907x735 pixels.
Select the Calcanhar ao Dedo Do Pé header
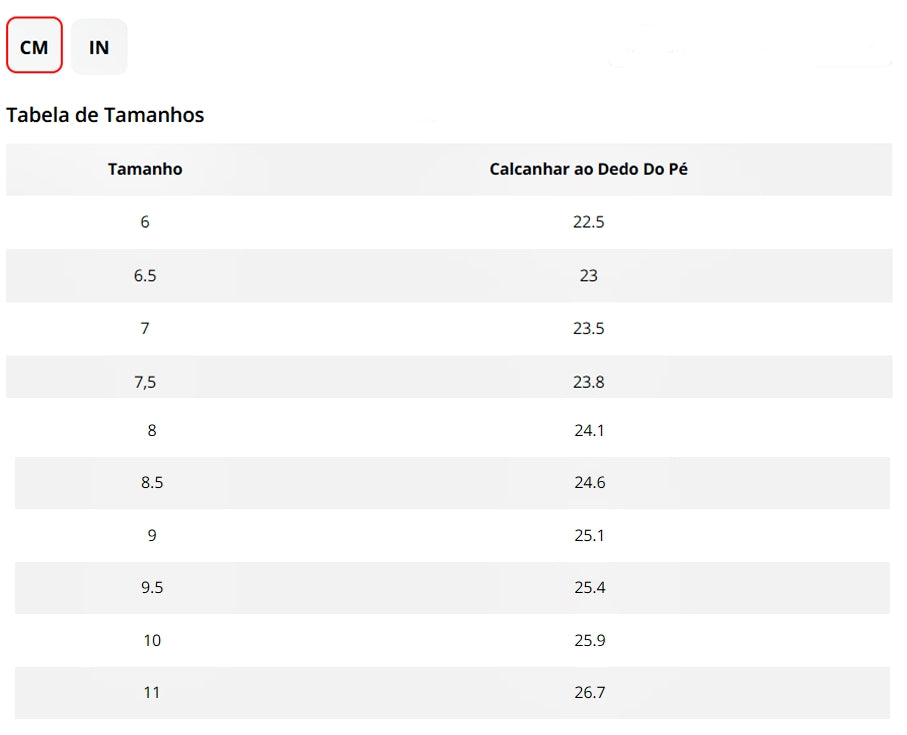(x=588, y=169)
